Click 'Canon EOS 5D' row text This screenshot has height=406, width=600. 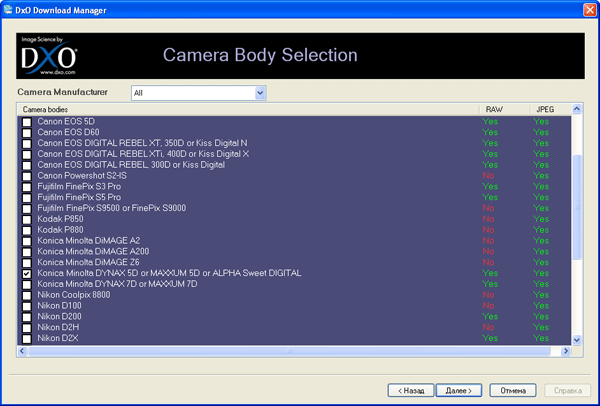pos(66,122)
